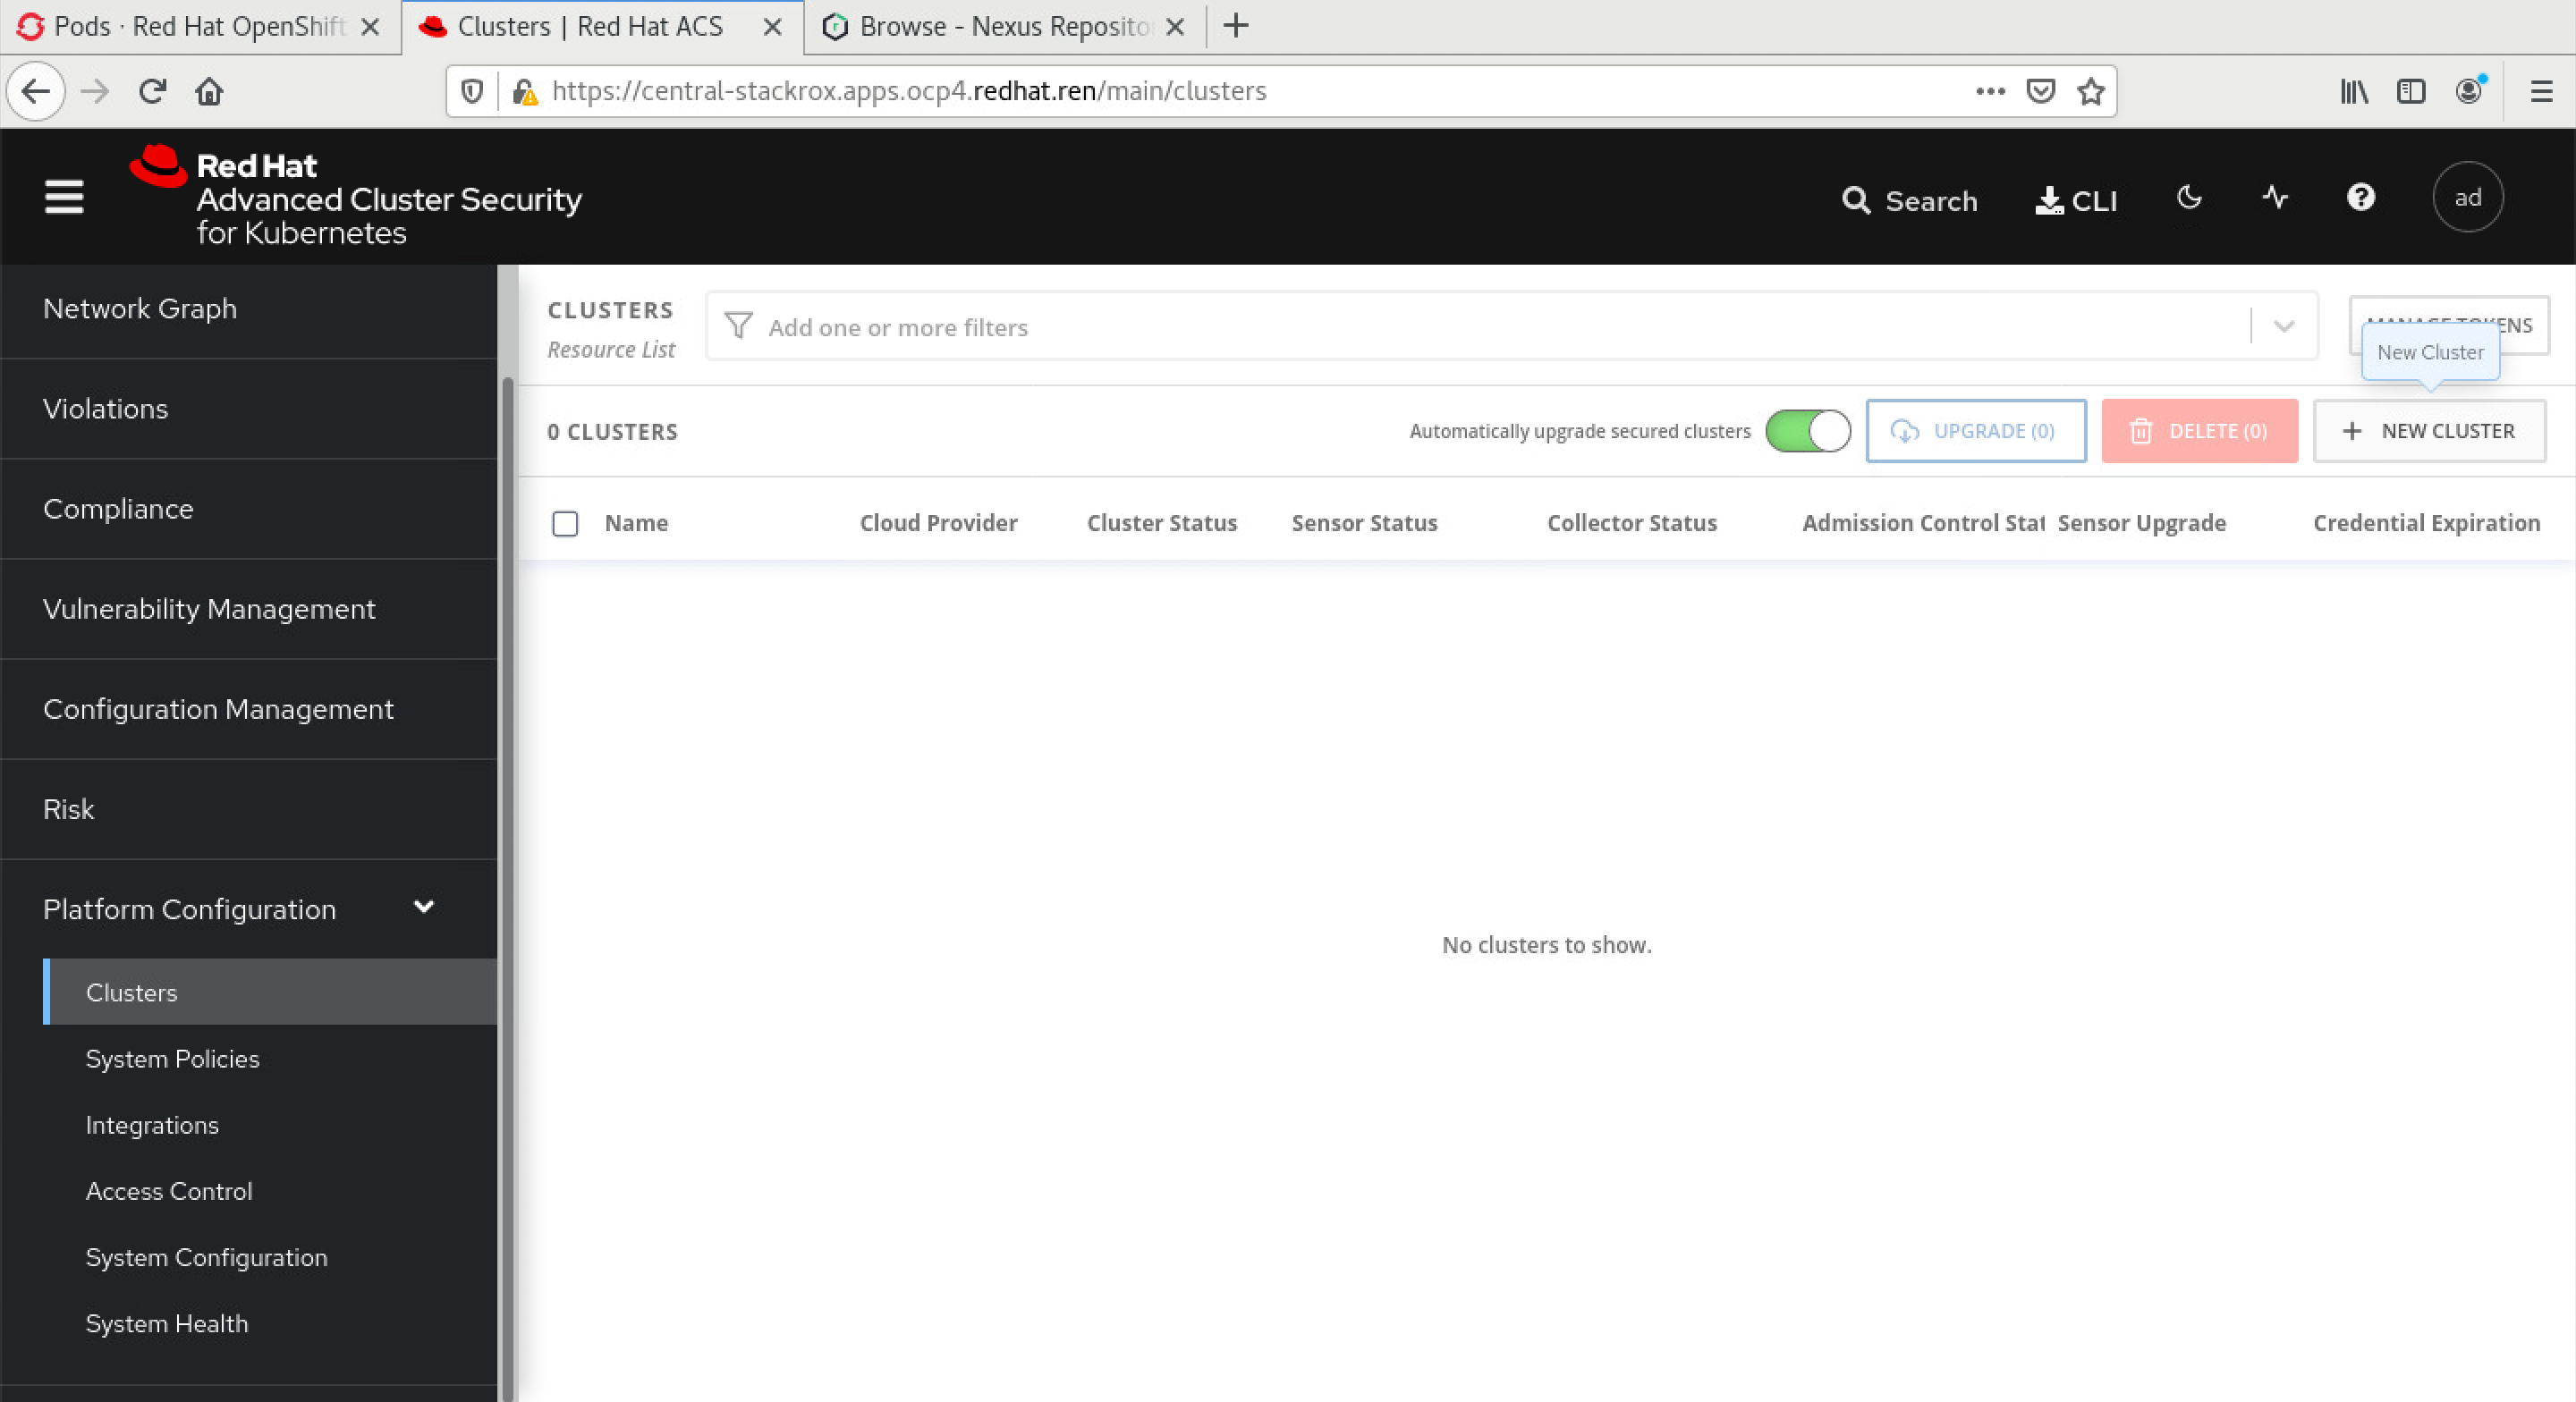The height and width of the screenshot is (1402, 2576).
Task: Open system health pulse icon
Action: click(2275, 197)
